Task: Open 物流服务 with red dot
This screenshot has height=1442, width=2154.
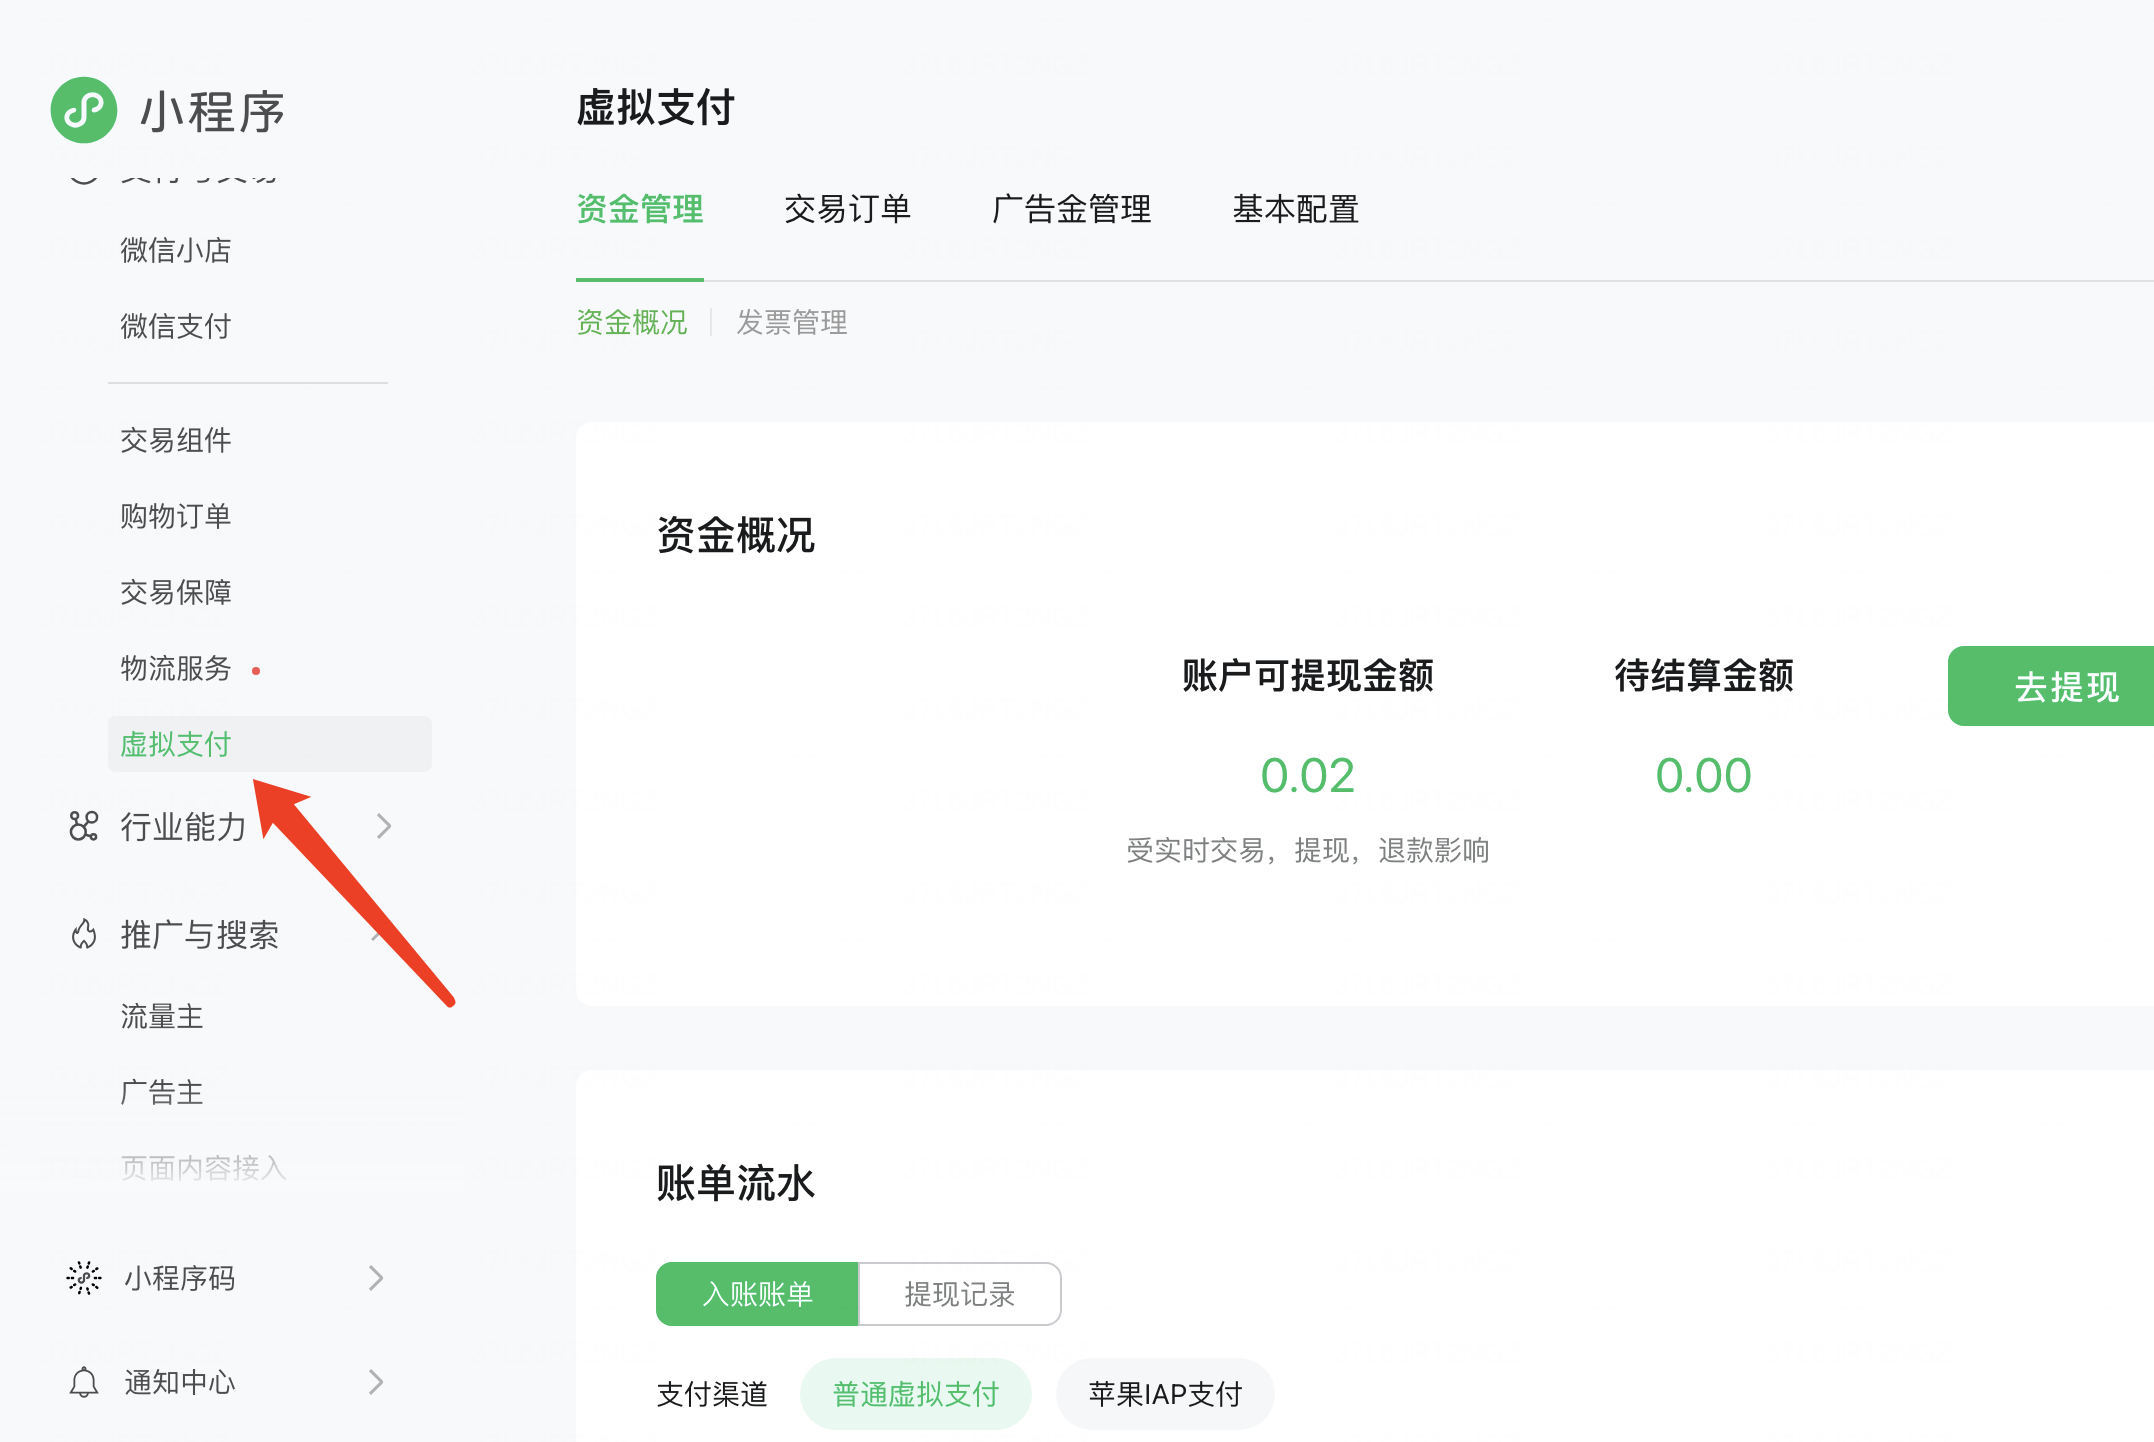Action: coord(176,668)
